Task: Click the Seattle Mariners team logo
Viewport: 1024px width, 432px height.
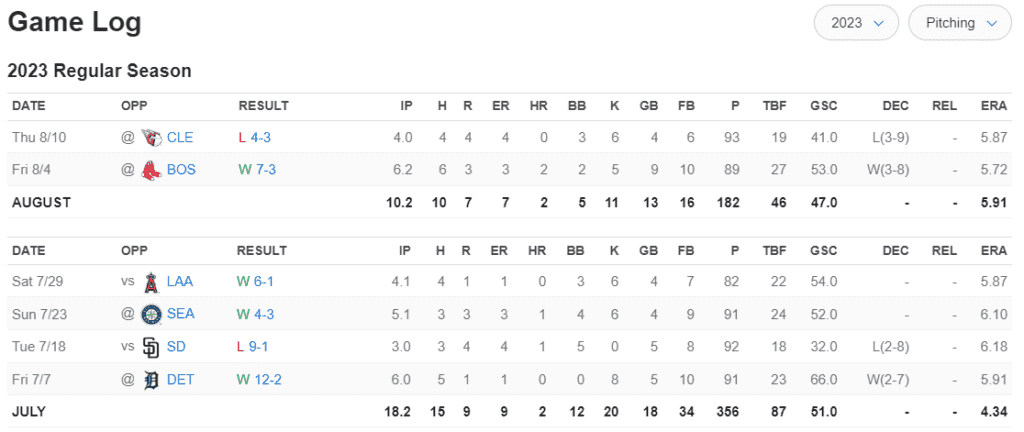Action: 150,315
